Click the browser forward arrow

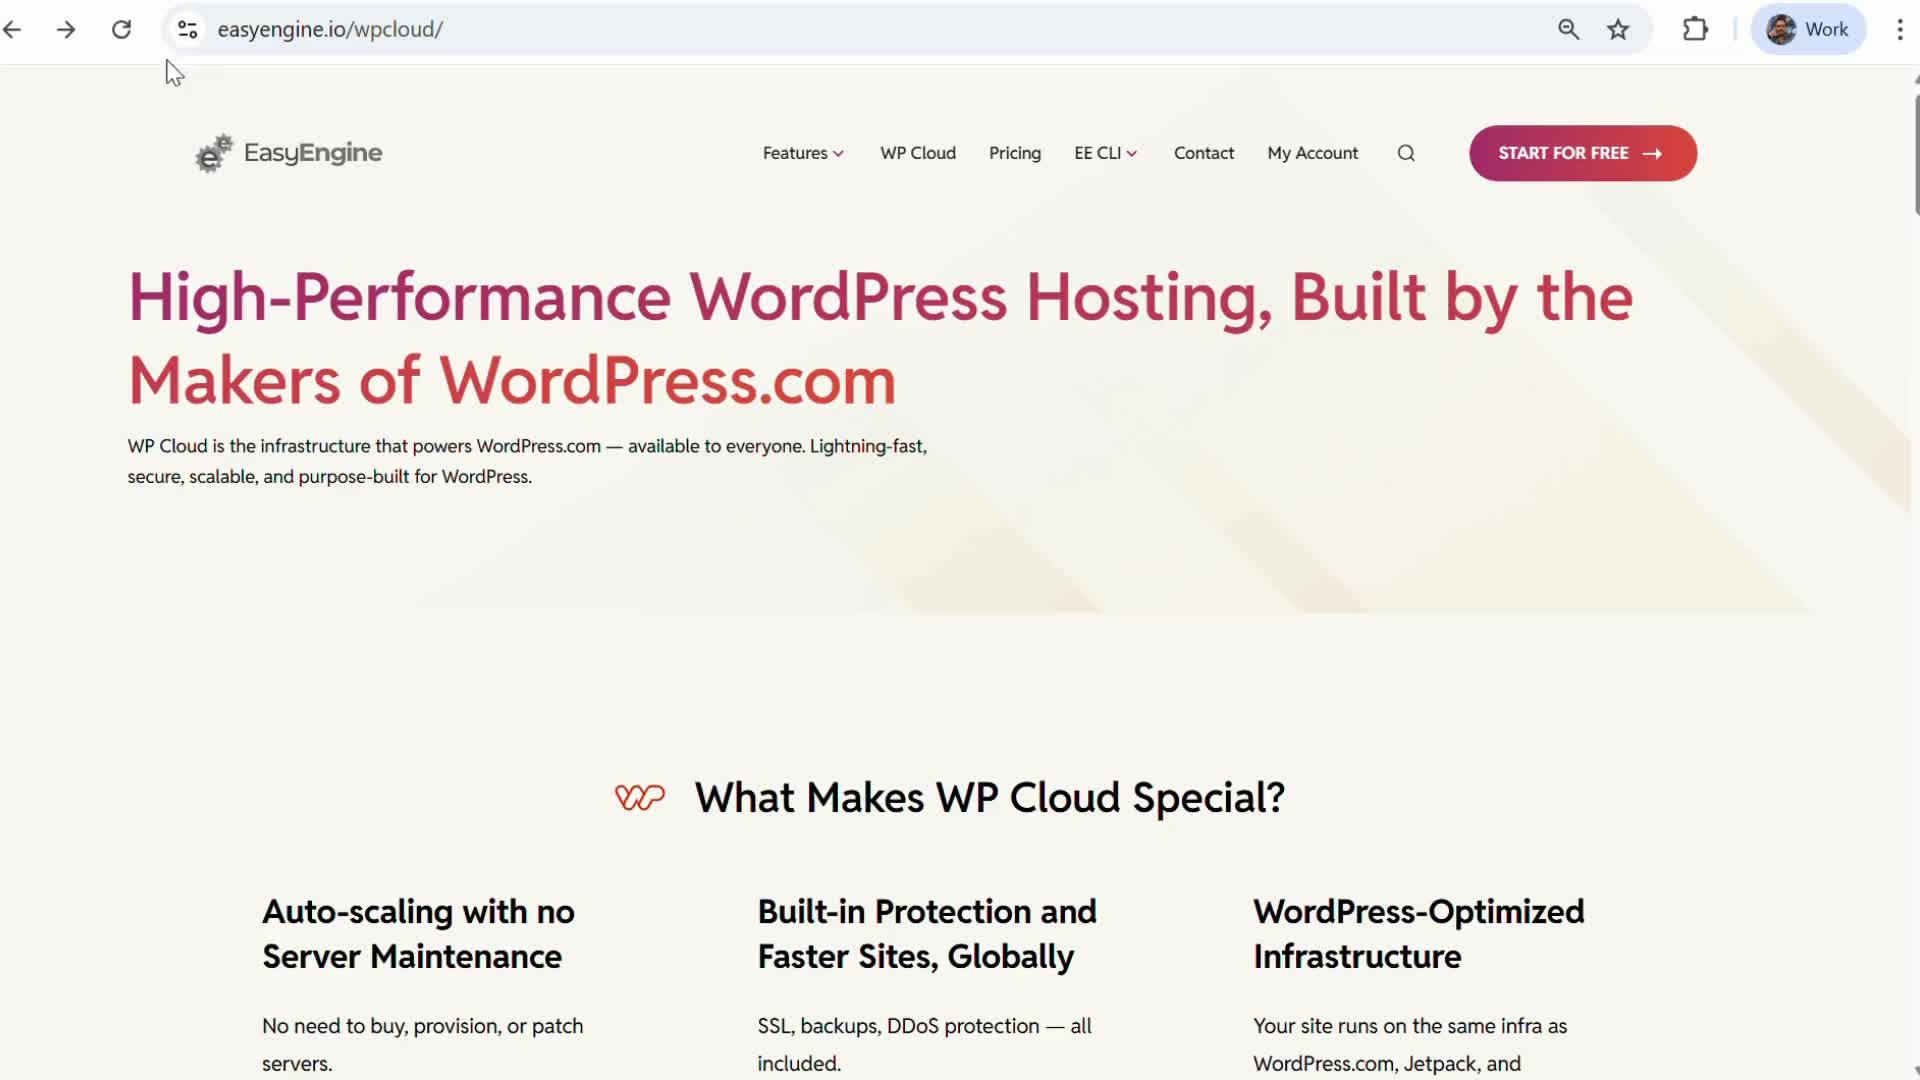coord(66,29)
